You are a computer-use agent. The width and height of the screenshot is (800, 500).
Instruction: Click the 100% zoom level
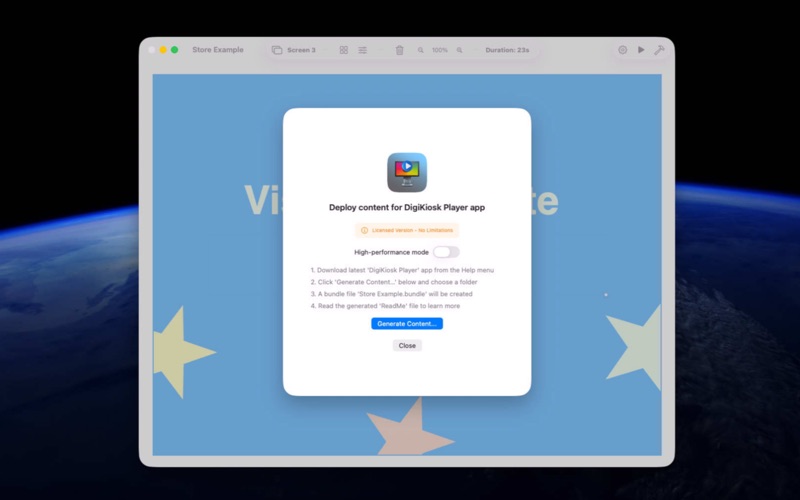pyautogui.click(x=439, y=50)
